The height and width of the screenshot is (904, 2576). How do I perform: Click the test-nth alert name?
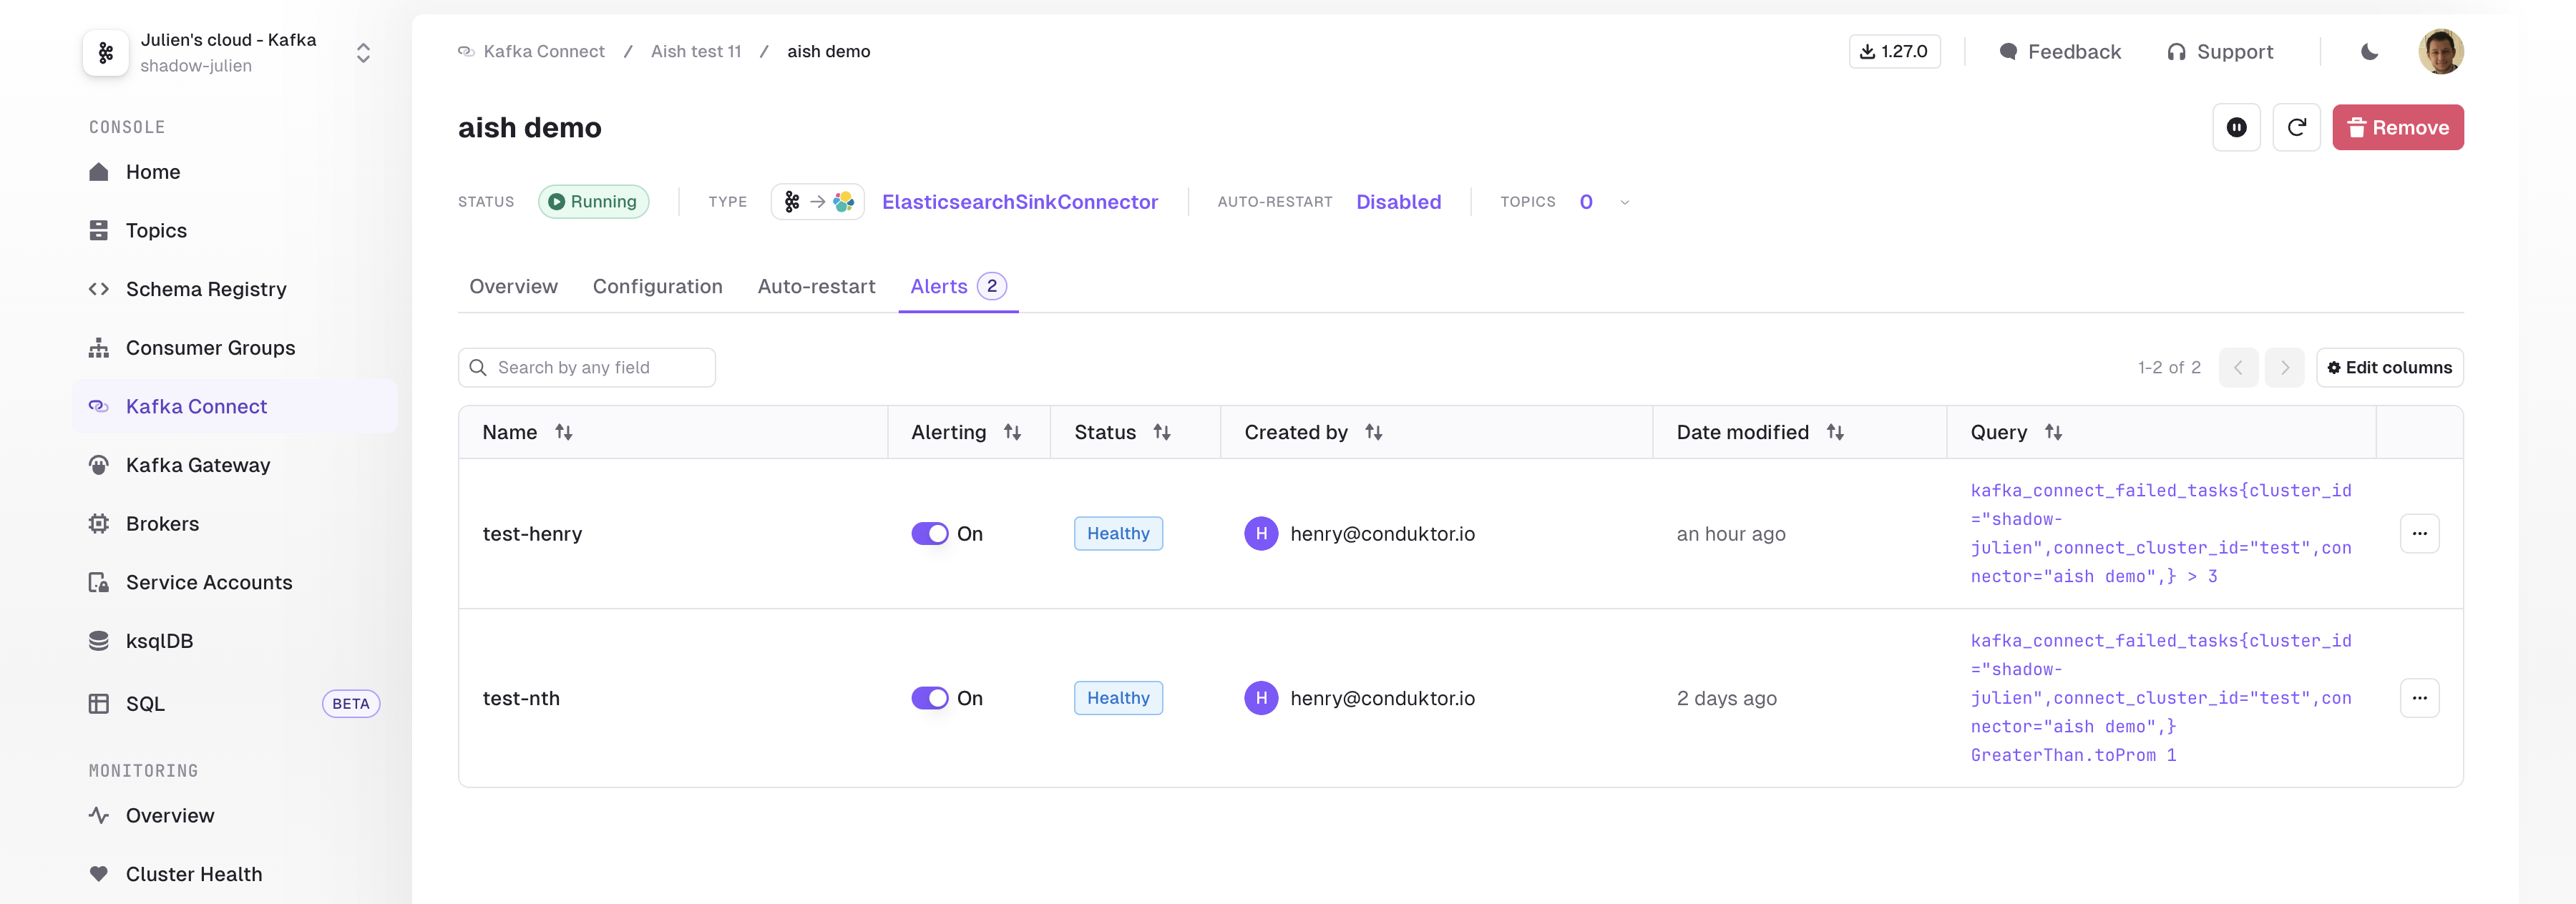coord(521,698)
